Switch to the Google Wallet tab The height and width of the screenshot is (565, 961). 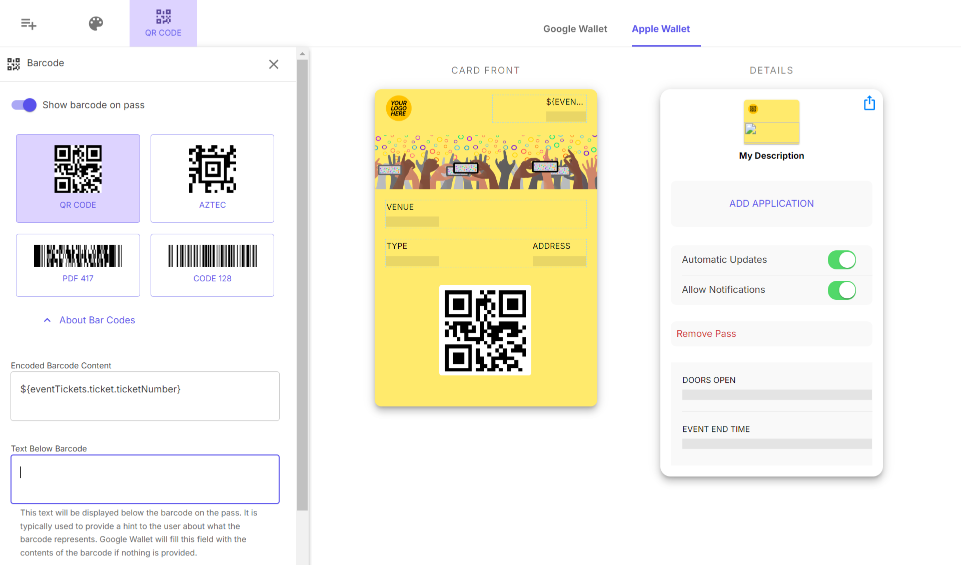point(575,29)
